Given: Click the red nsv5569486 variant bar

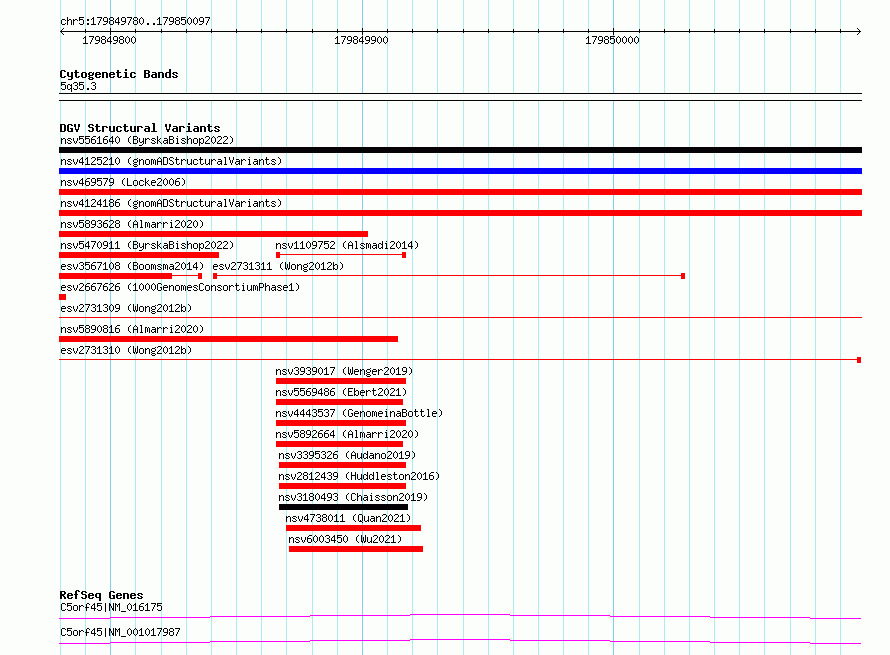Looking at the screenshot, I should (339, 402).
